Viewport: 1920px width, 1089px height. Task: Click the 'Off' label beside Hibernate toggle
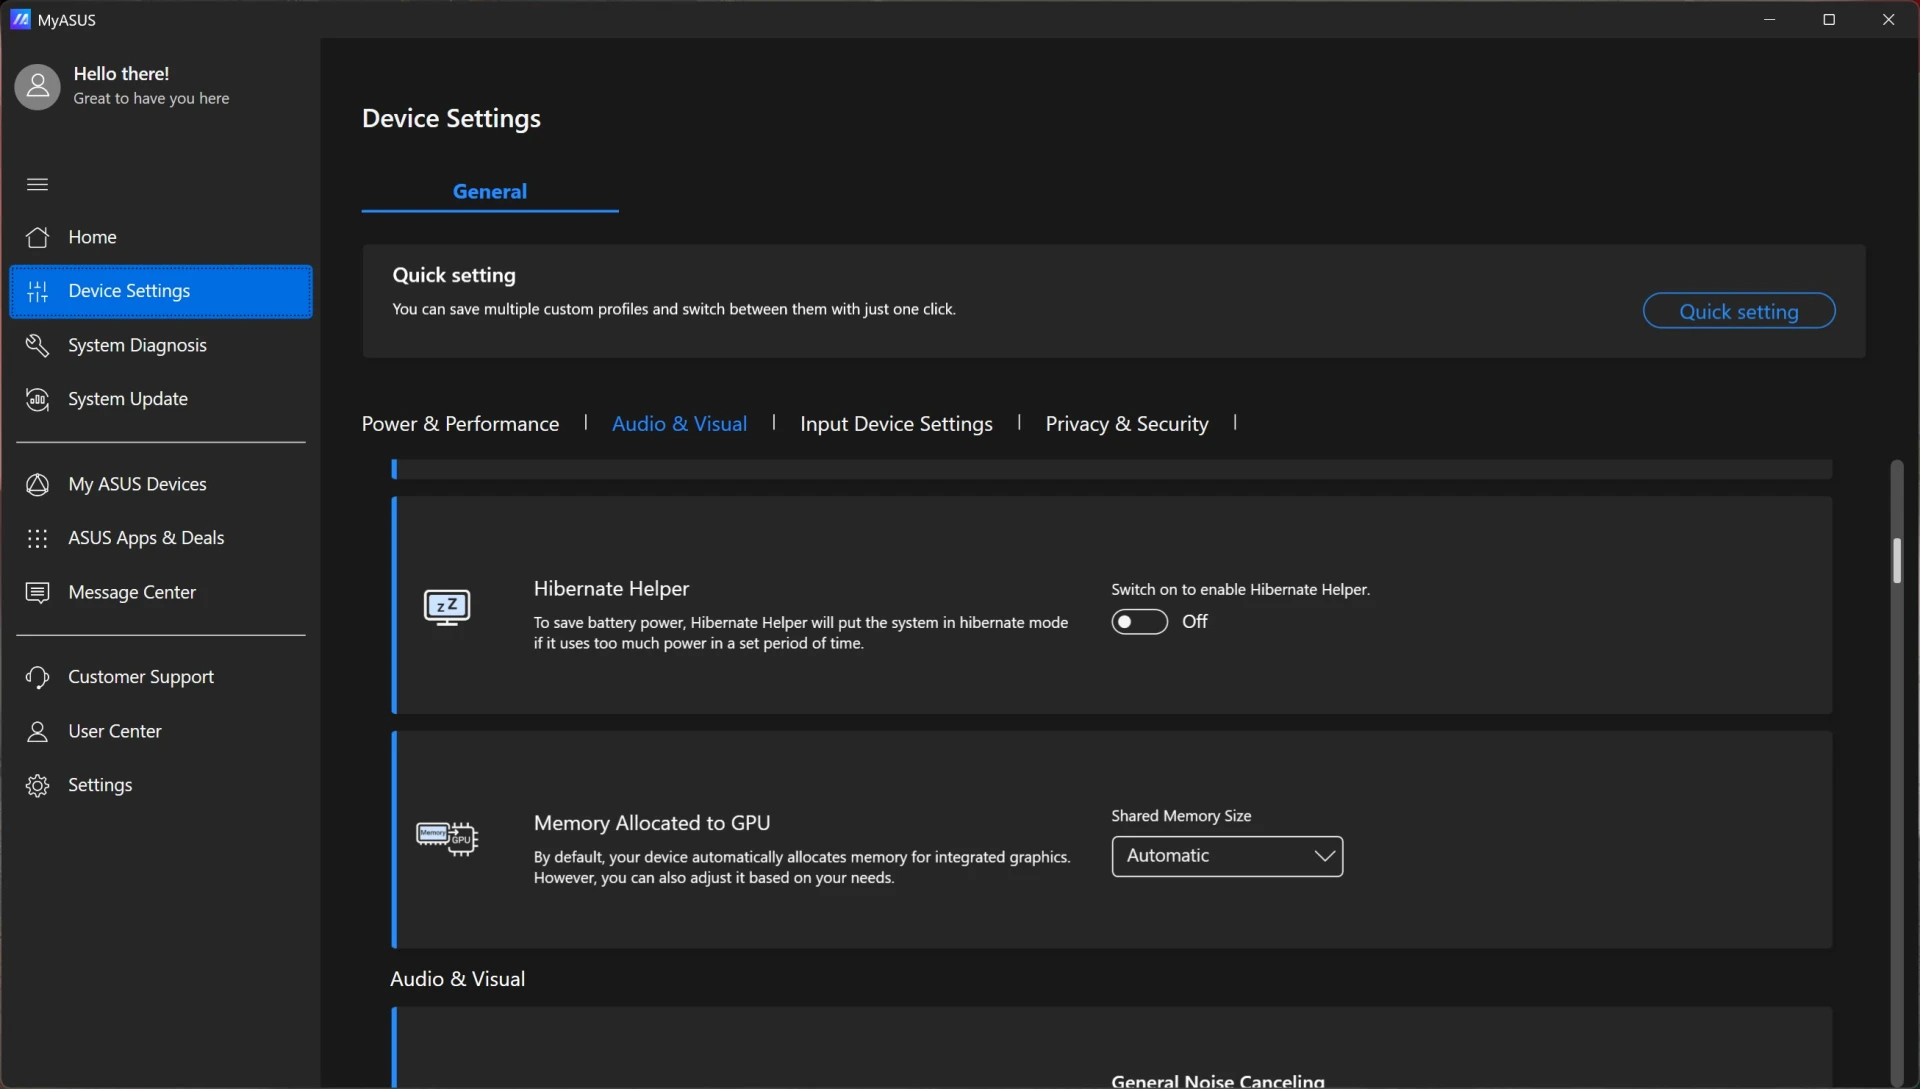tap(1195, 622)
